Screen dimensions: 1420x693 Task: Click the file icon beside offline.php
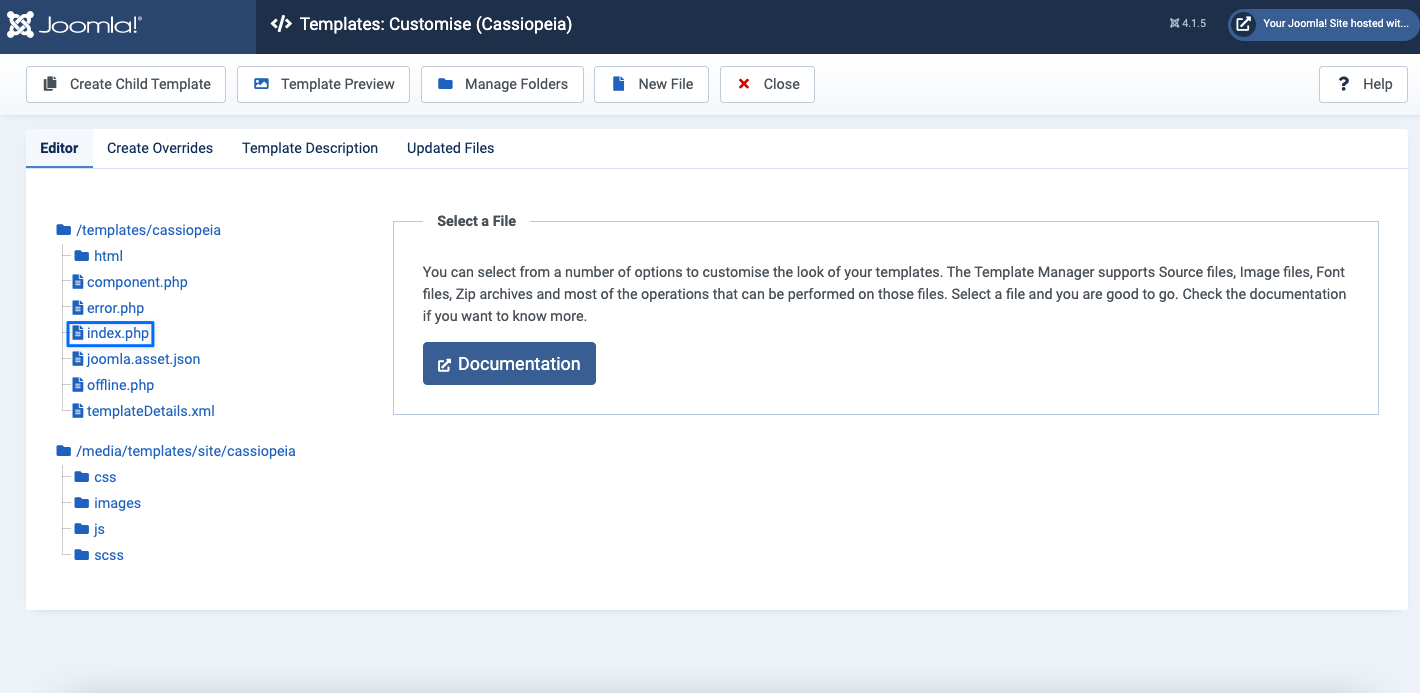[x=78, y=385]
